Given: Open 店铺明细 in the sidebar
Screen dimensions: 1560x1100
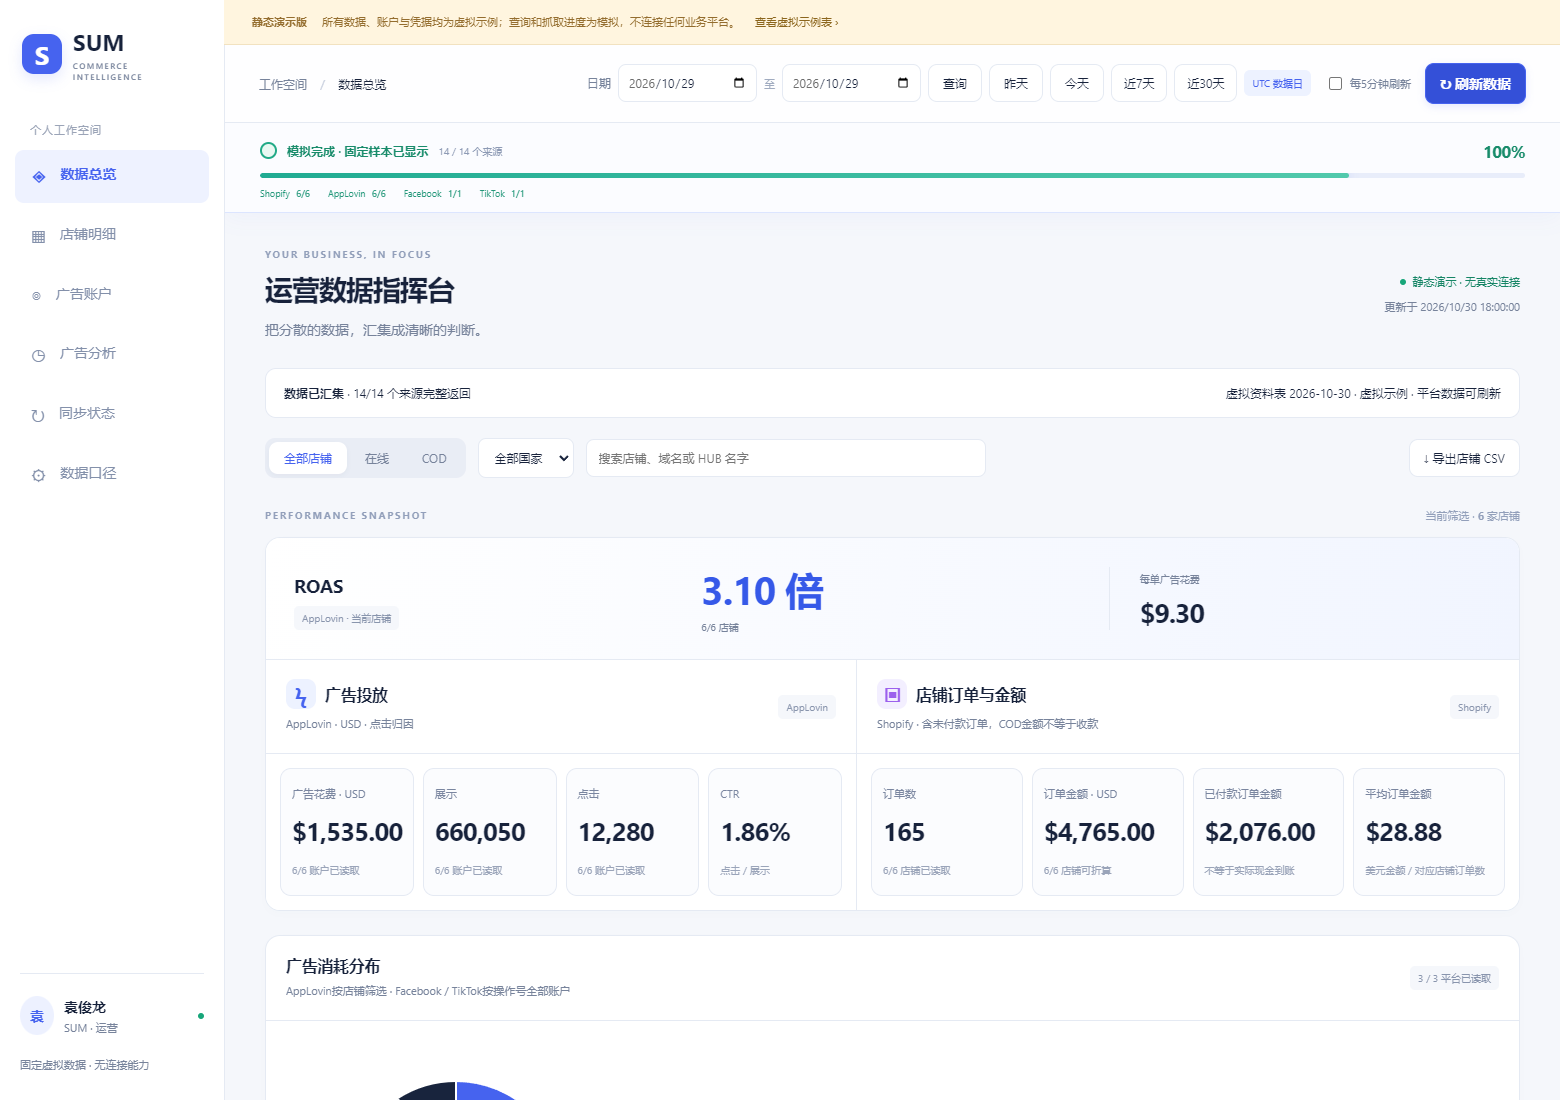Looking at the screenshot, I should pos(112,235).
